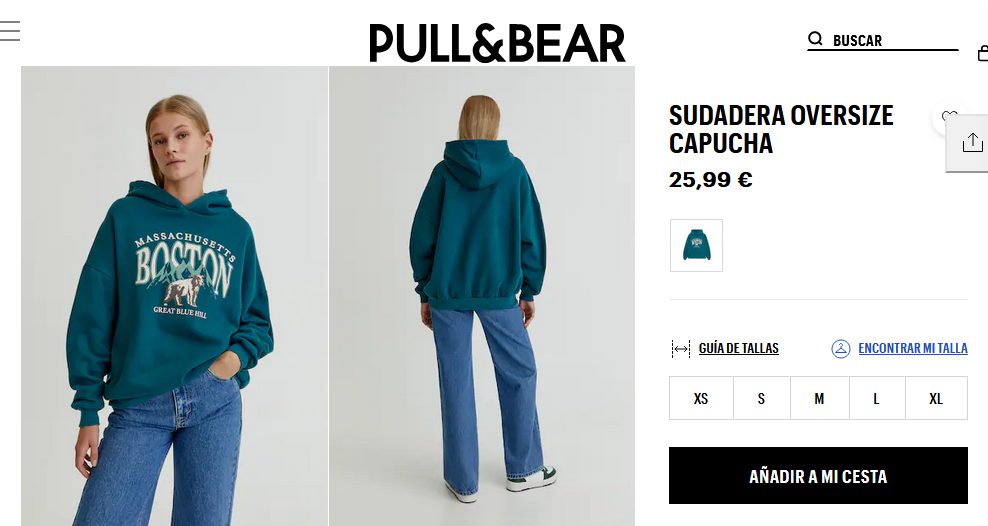This screenshot has width=988, height=526.
Task: Click the hanger find-my-size icon
Action: pyautogui.click(x=841, y=348)
